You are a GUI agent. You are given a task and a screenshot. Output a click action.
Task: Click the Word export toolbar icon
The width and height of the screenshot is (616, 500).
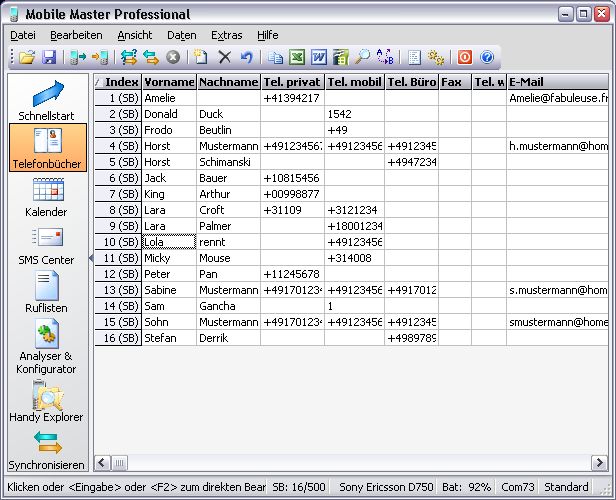coord(319,58)
